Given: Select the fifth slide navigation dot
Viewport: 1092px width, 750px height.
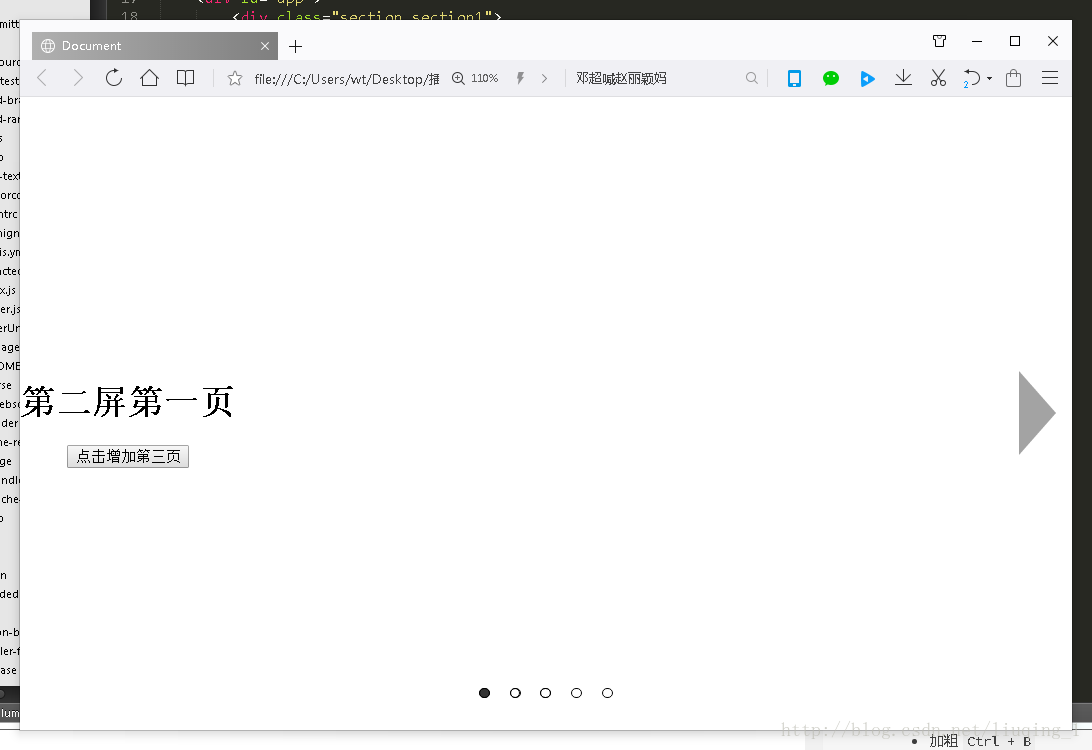Looking at the screenshot, I should click(607, 693).
